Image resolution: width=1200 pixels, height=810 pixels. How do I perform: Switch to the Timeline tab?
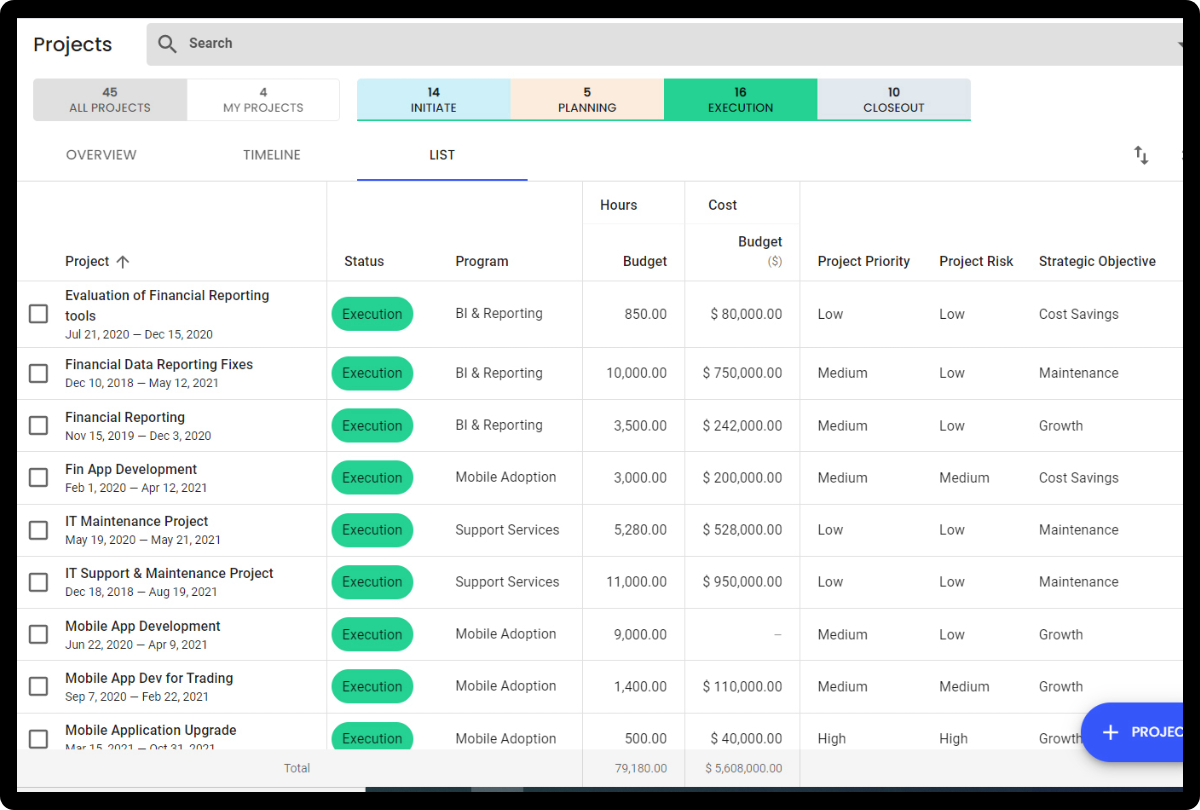tap(272, 155)
